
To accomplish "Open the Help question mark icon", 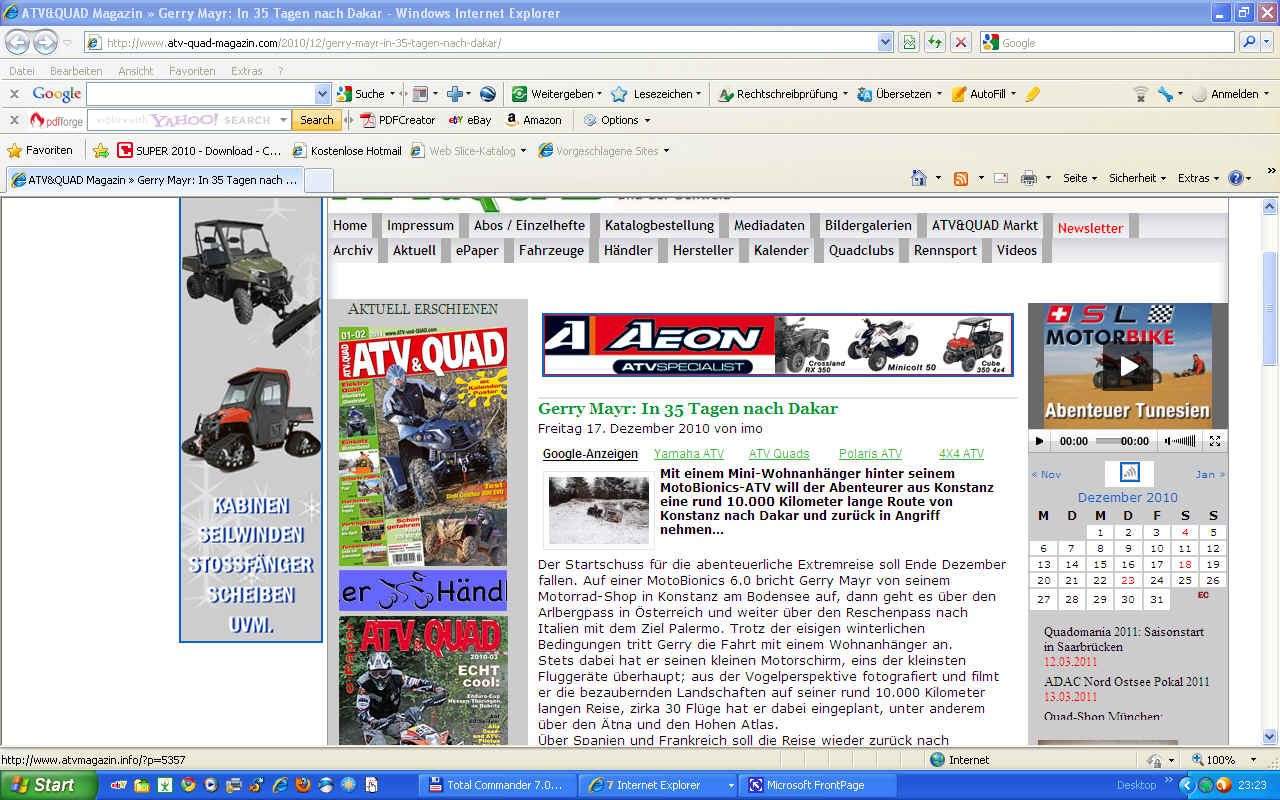I will click(x=1236, y=178).
